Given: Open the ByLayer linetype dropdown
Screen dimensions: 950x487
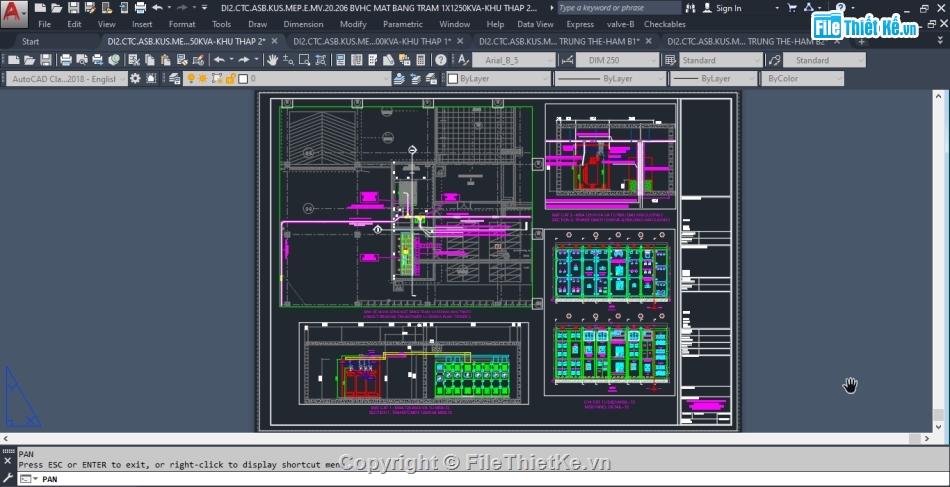Looking at the screenshot, I should 610,79.
